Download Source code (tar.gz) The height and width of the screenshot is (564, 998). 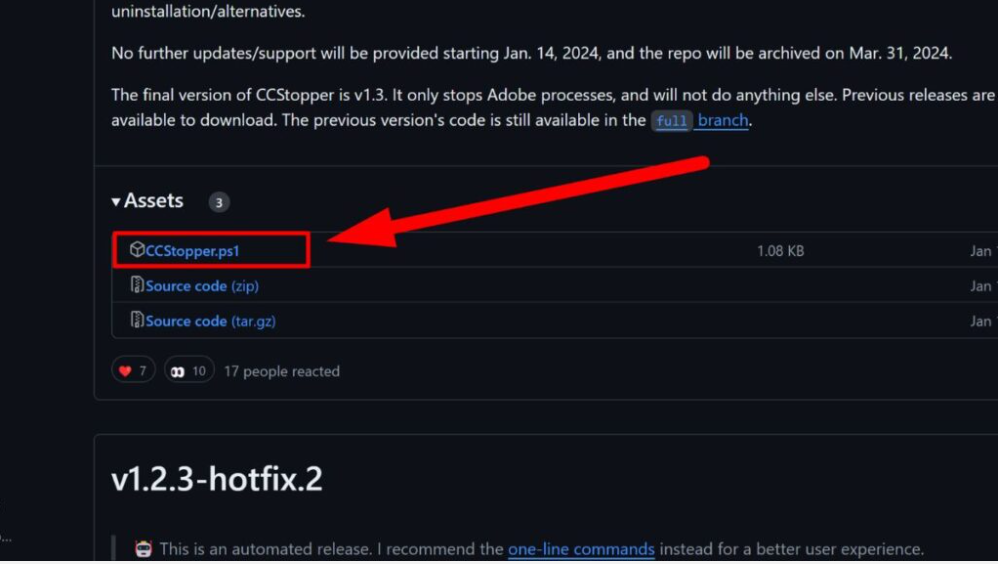tap(210, 321)
